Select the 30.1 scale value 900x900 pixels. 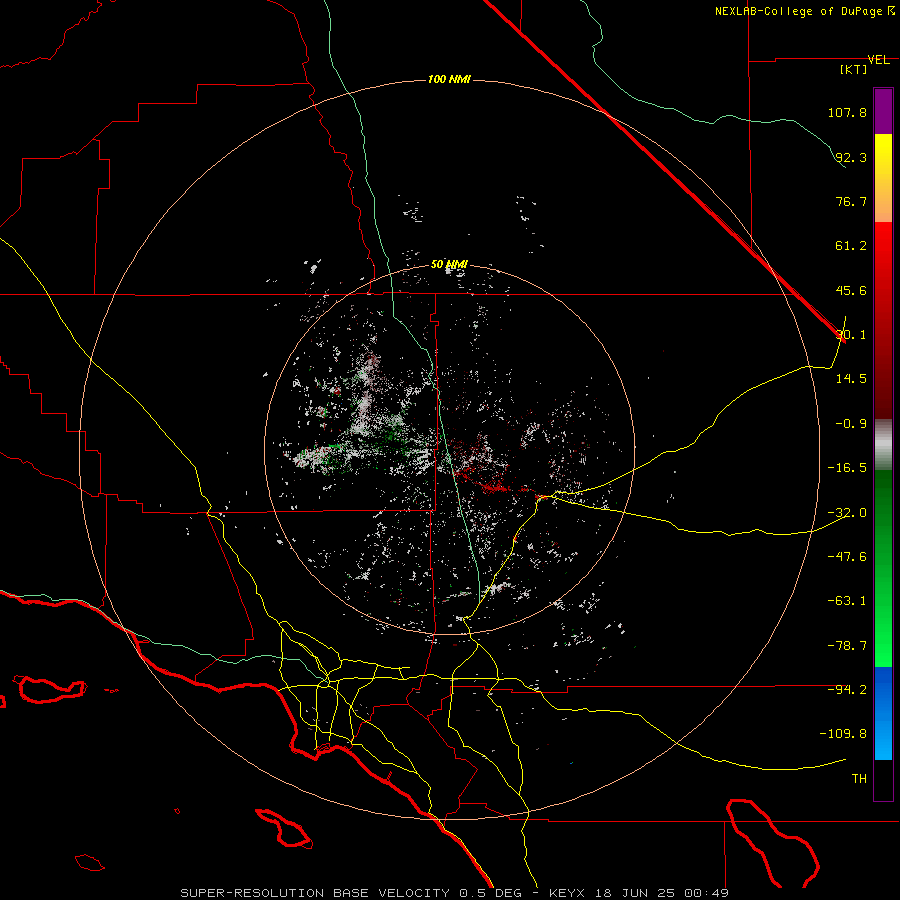[x=851, y=335]
